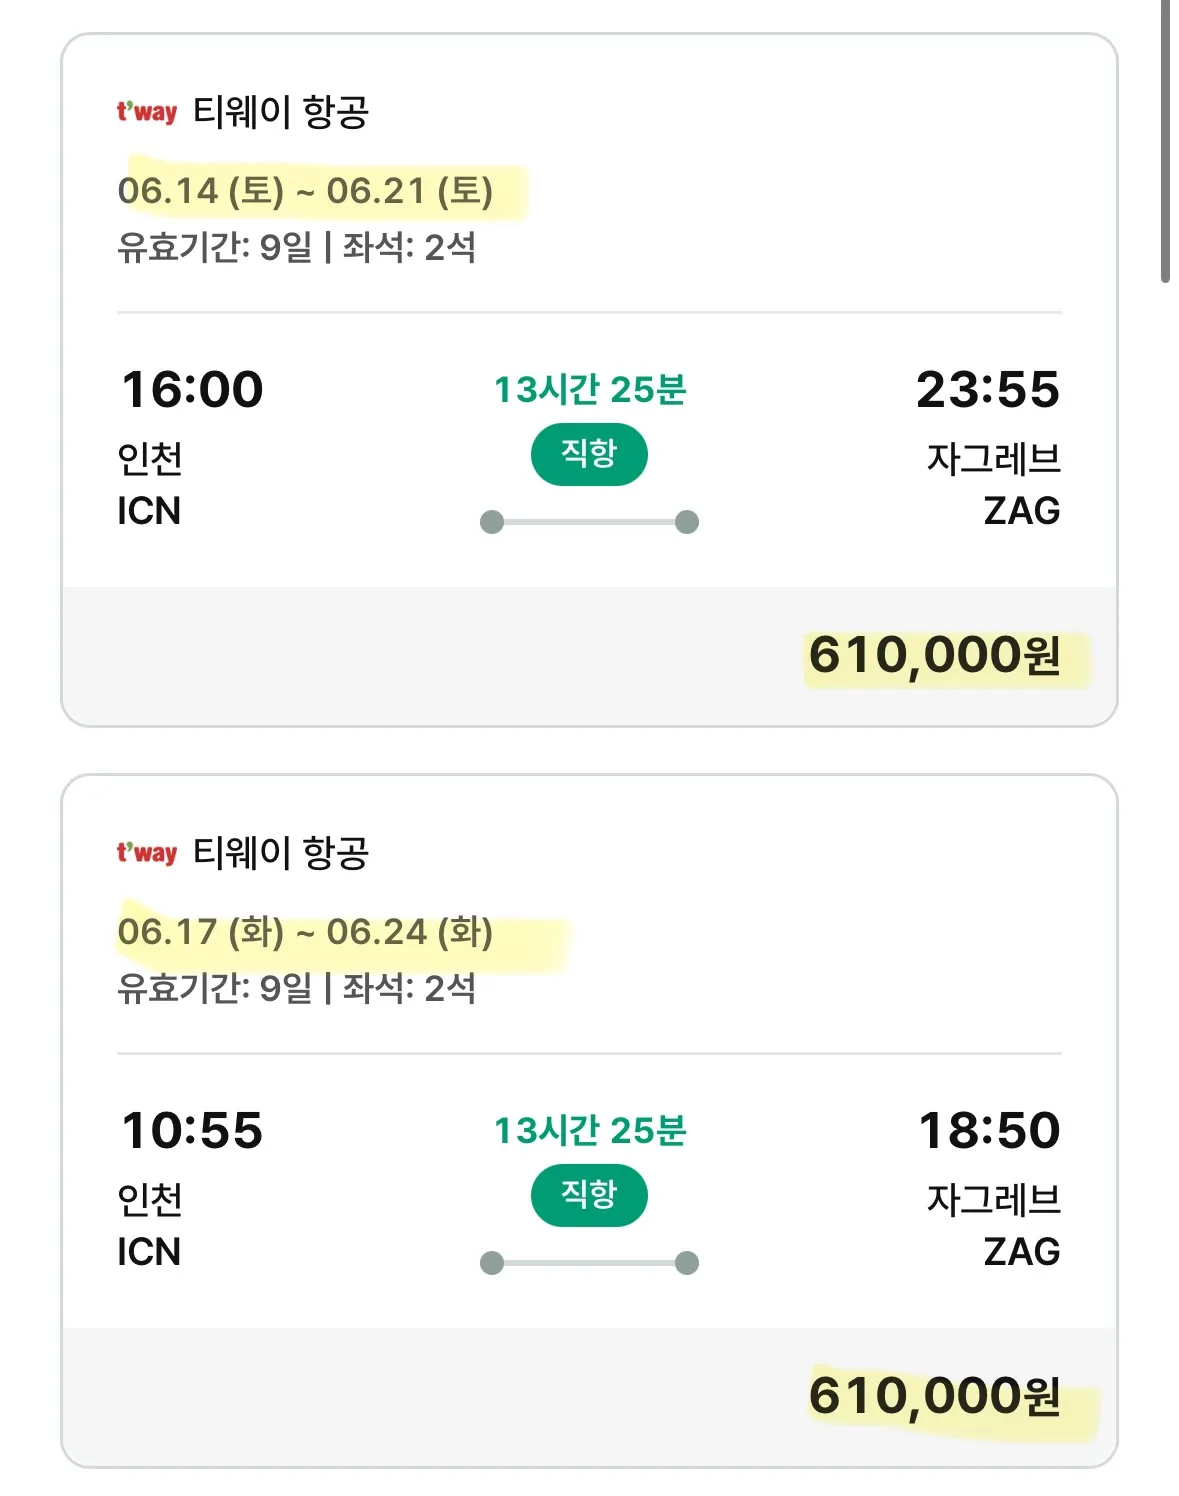Tap the 16:00 departure time
1179x1496 pixels.
click(x=192, y=389)
